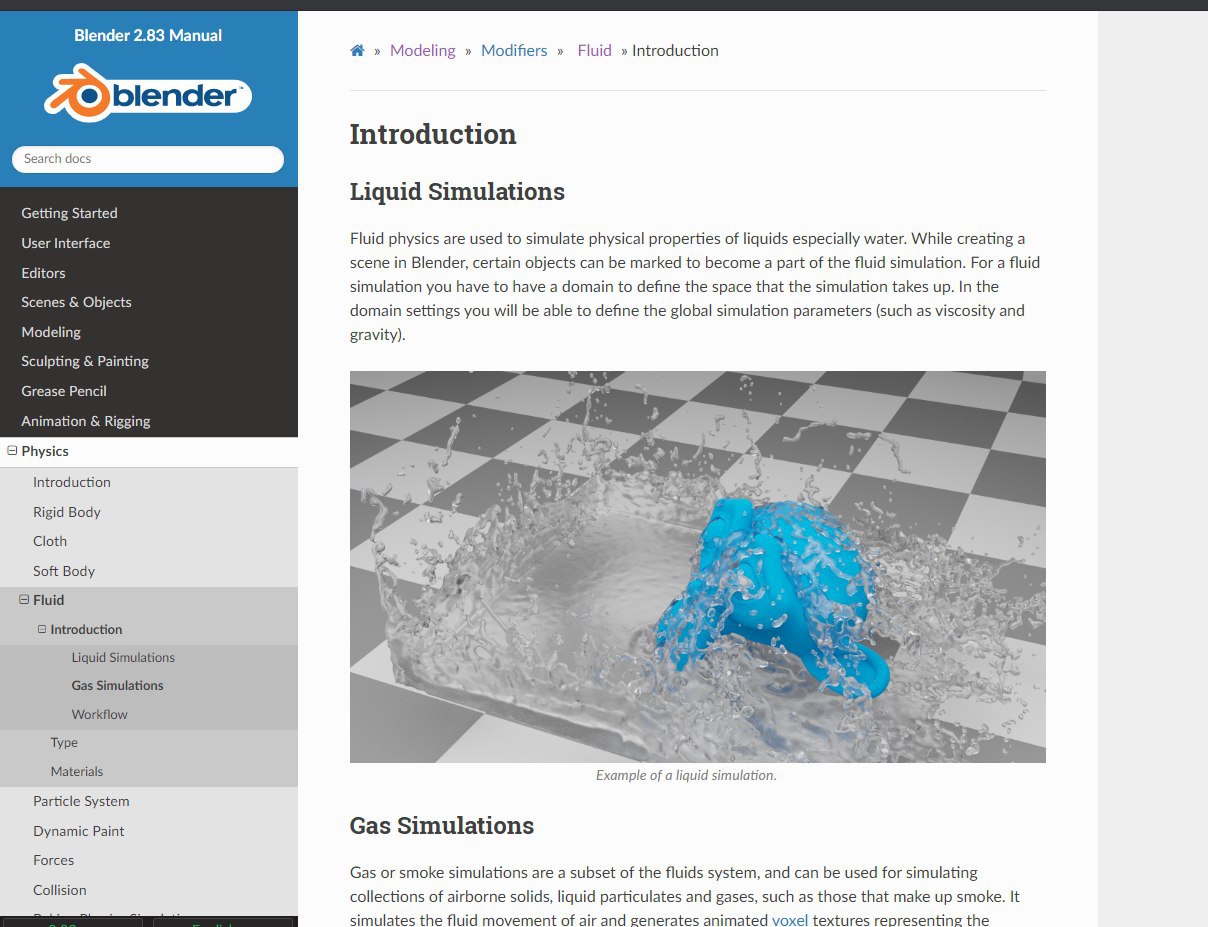
Task: Click the Gas Simulations heading in article
Action: click(x=442, y=825)
